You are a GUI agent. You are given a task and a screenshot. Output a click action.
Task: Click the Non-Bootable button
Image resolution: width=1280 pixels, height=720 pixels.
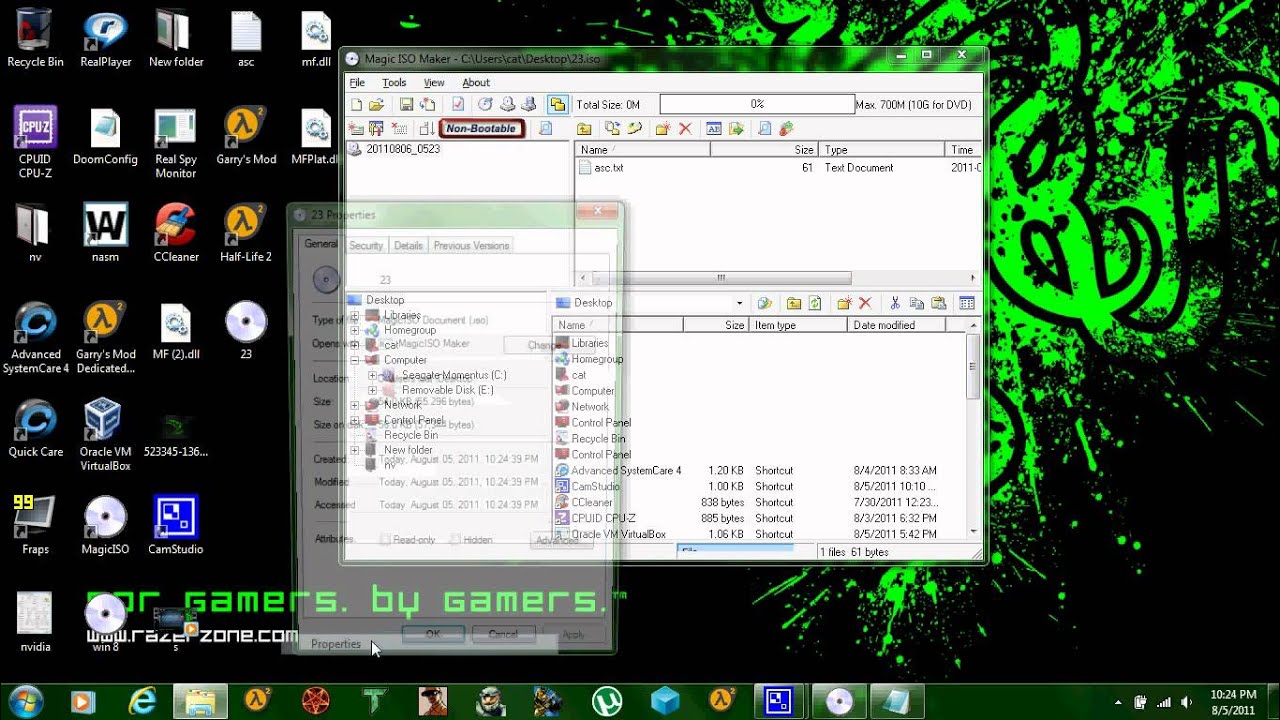pos(481,128)
